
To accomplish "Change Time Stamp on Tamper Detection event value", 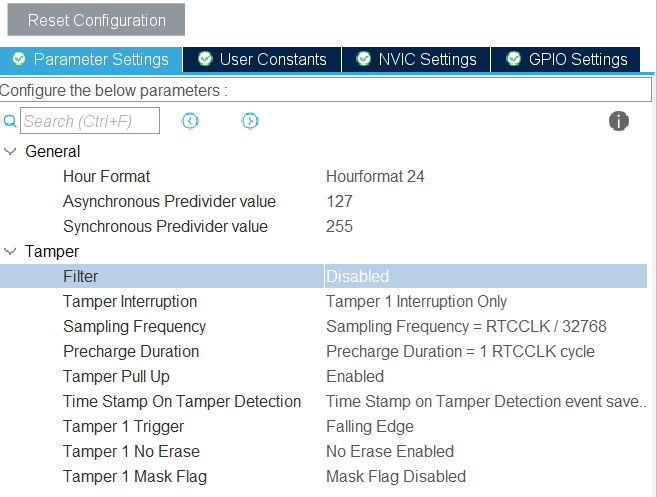I will pyautogui.click(x=486, y=401).
